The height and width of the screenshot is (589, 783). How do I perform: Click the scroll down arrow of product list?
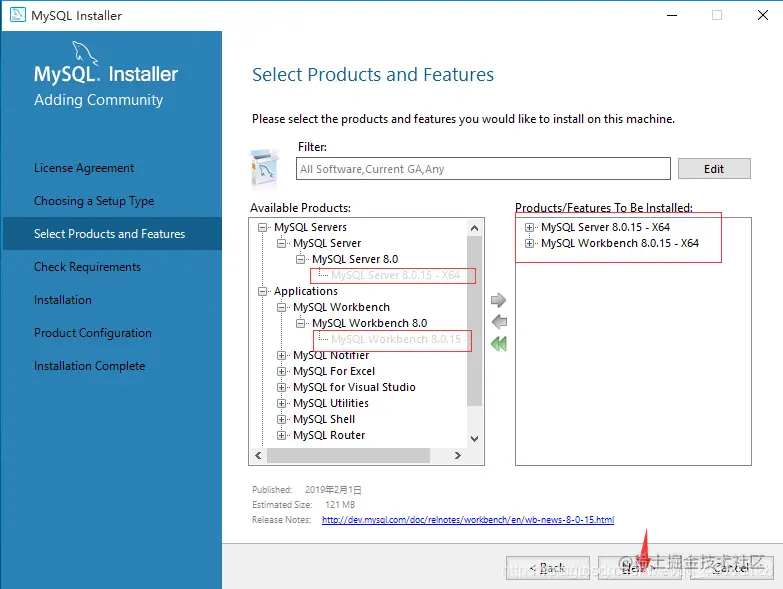(x=474, y=439)
